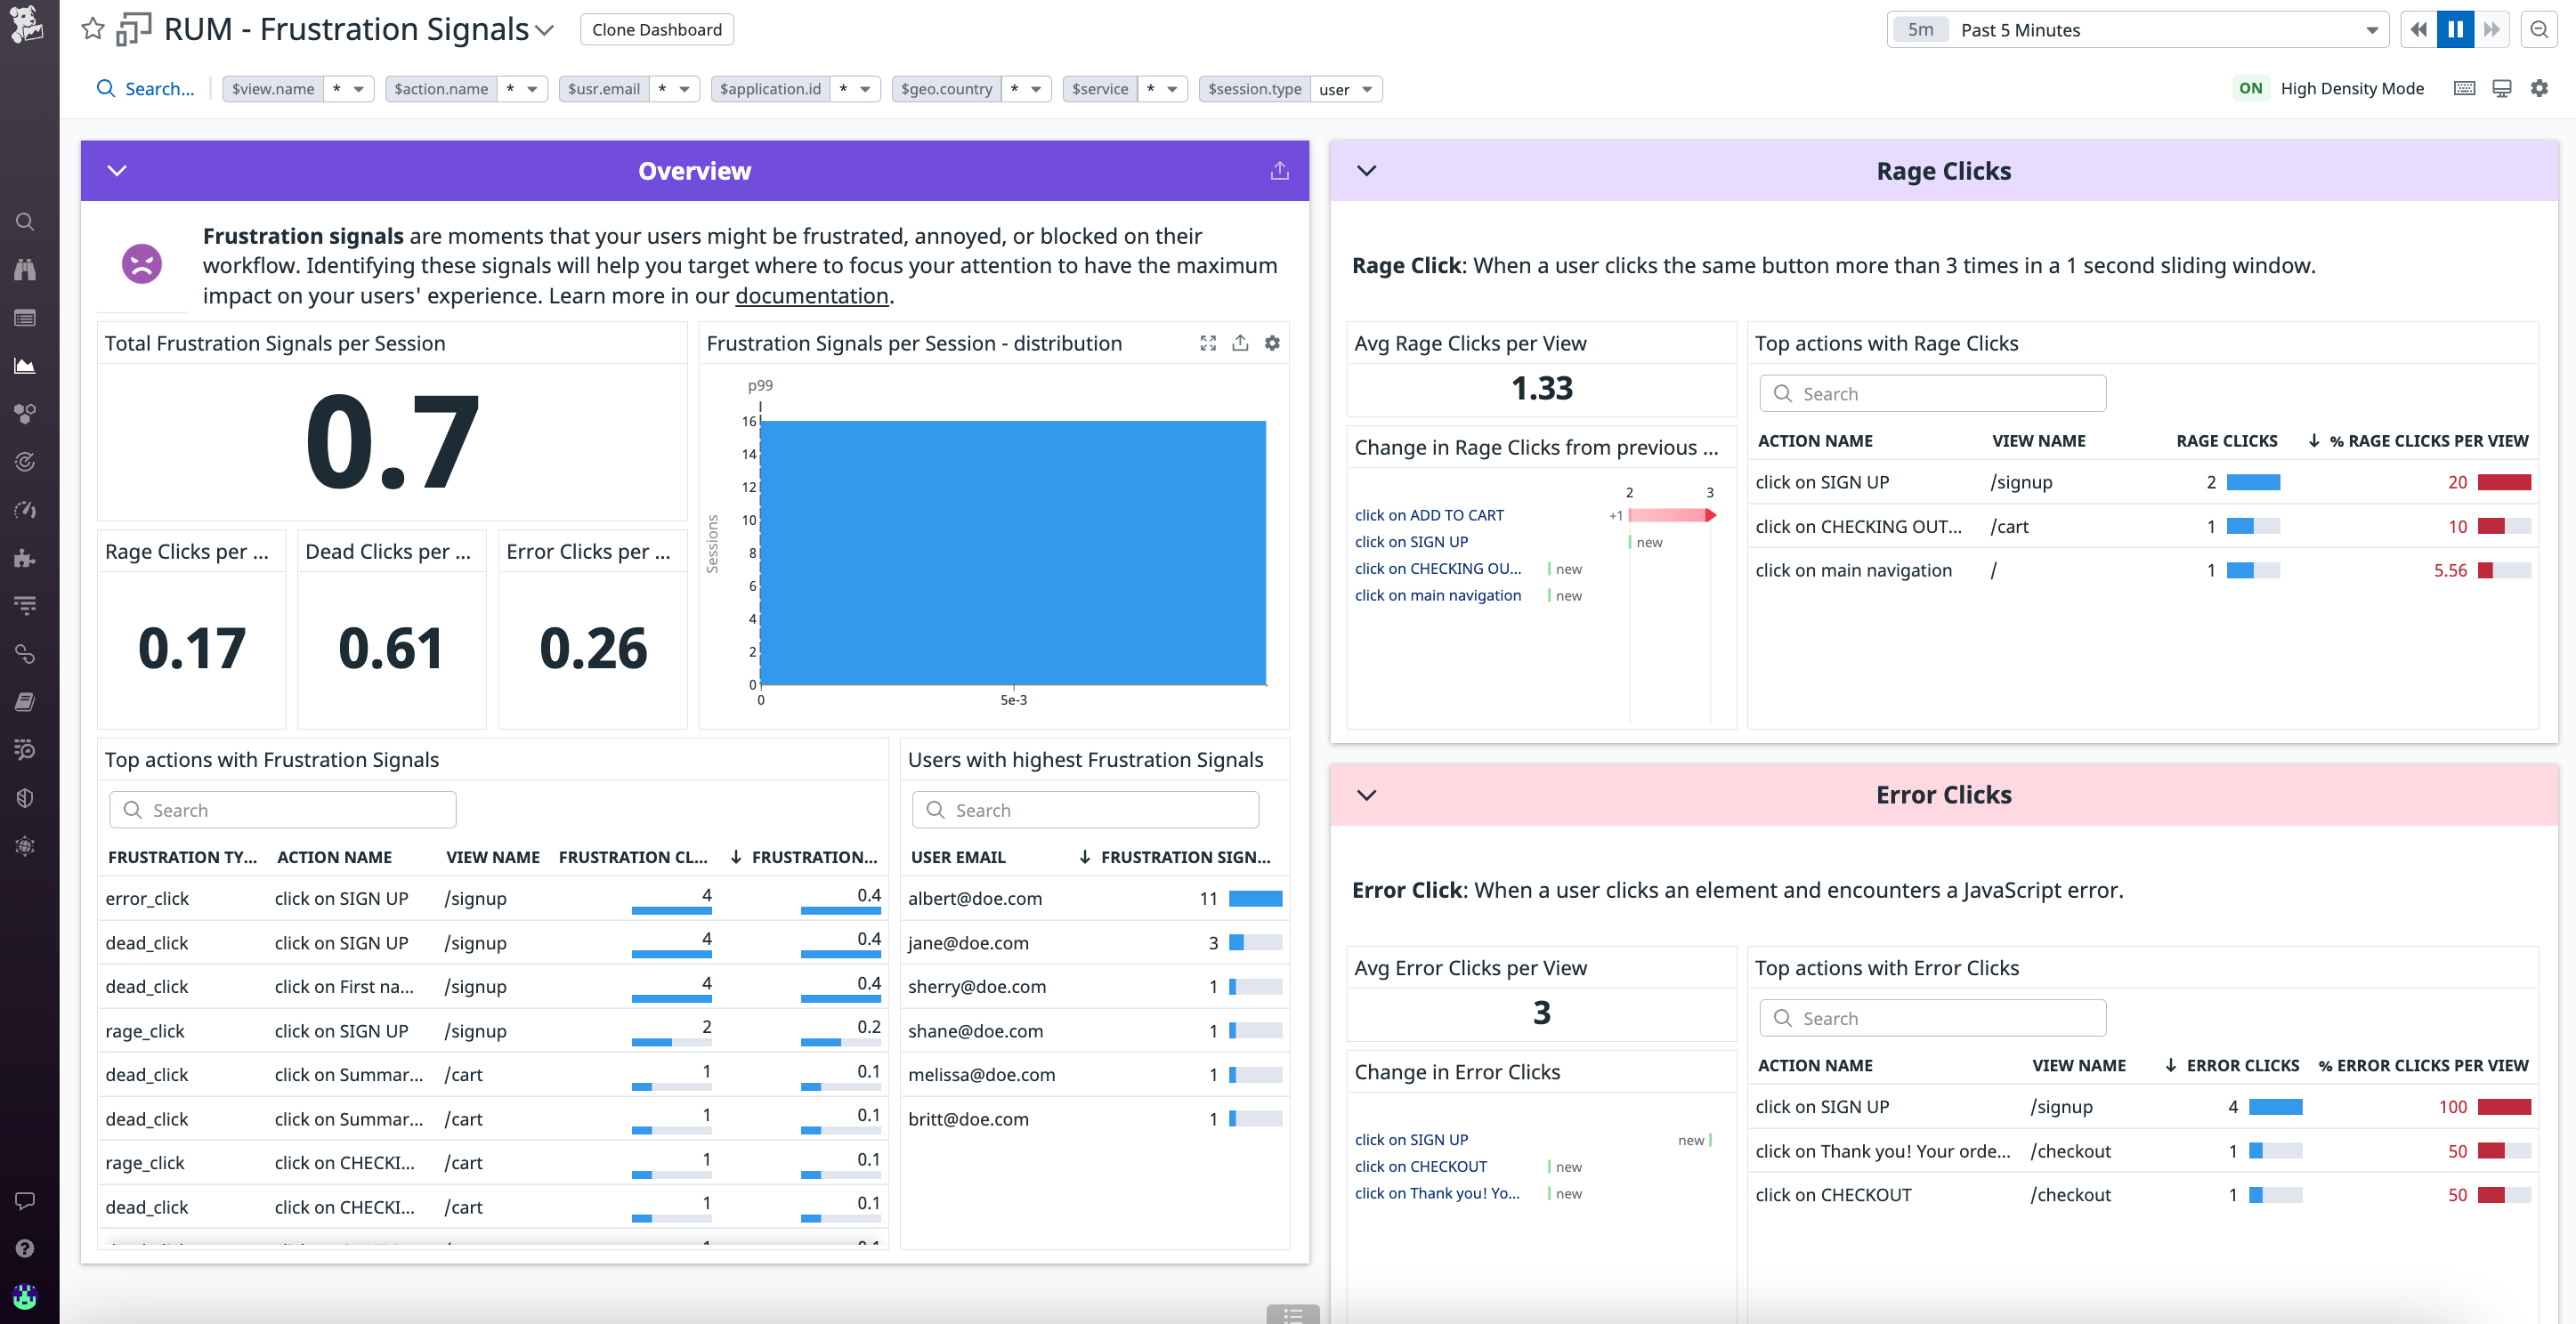Turn off High Density Mode
The image size is (2576, 1324).
(2250, 88)
